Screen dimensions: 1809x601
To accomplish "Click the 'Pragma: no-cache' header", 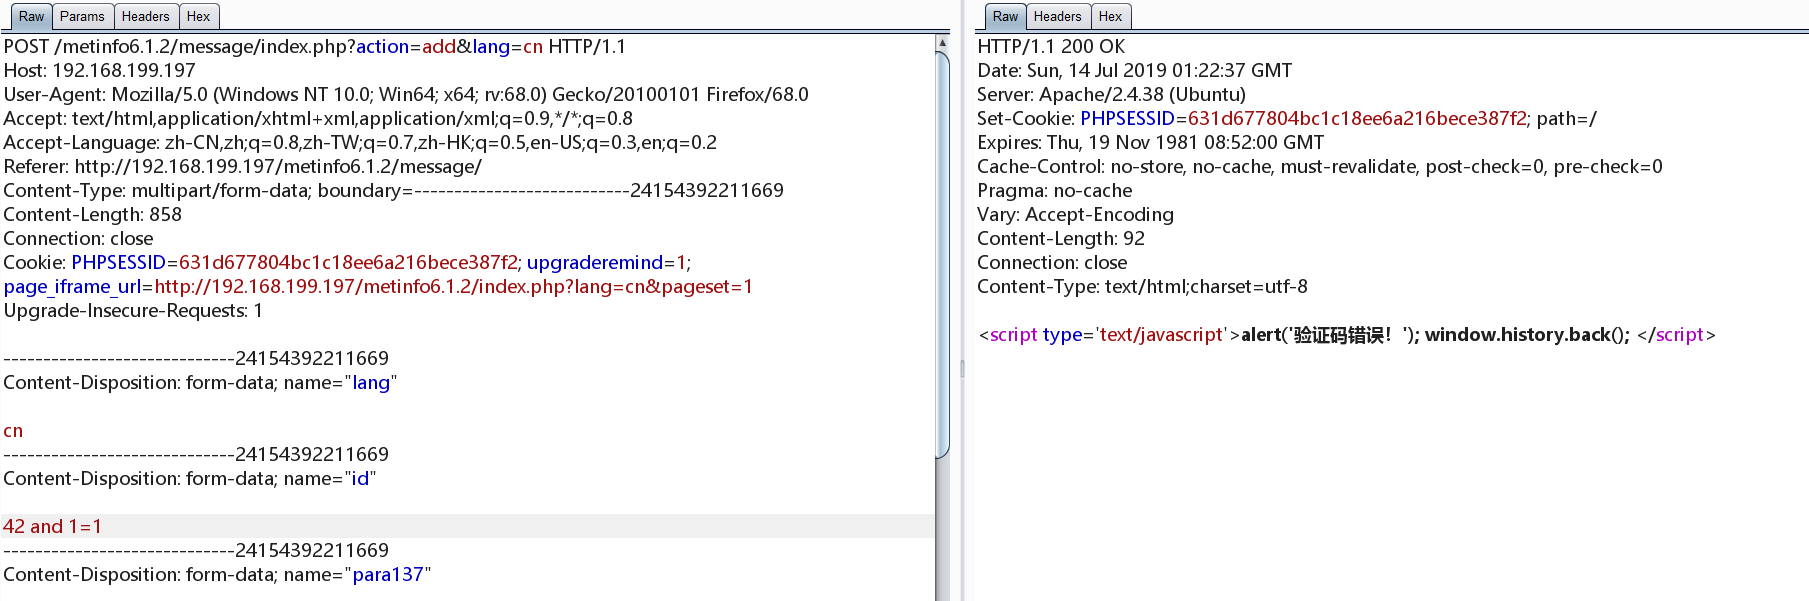I will point(1055,191).
